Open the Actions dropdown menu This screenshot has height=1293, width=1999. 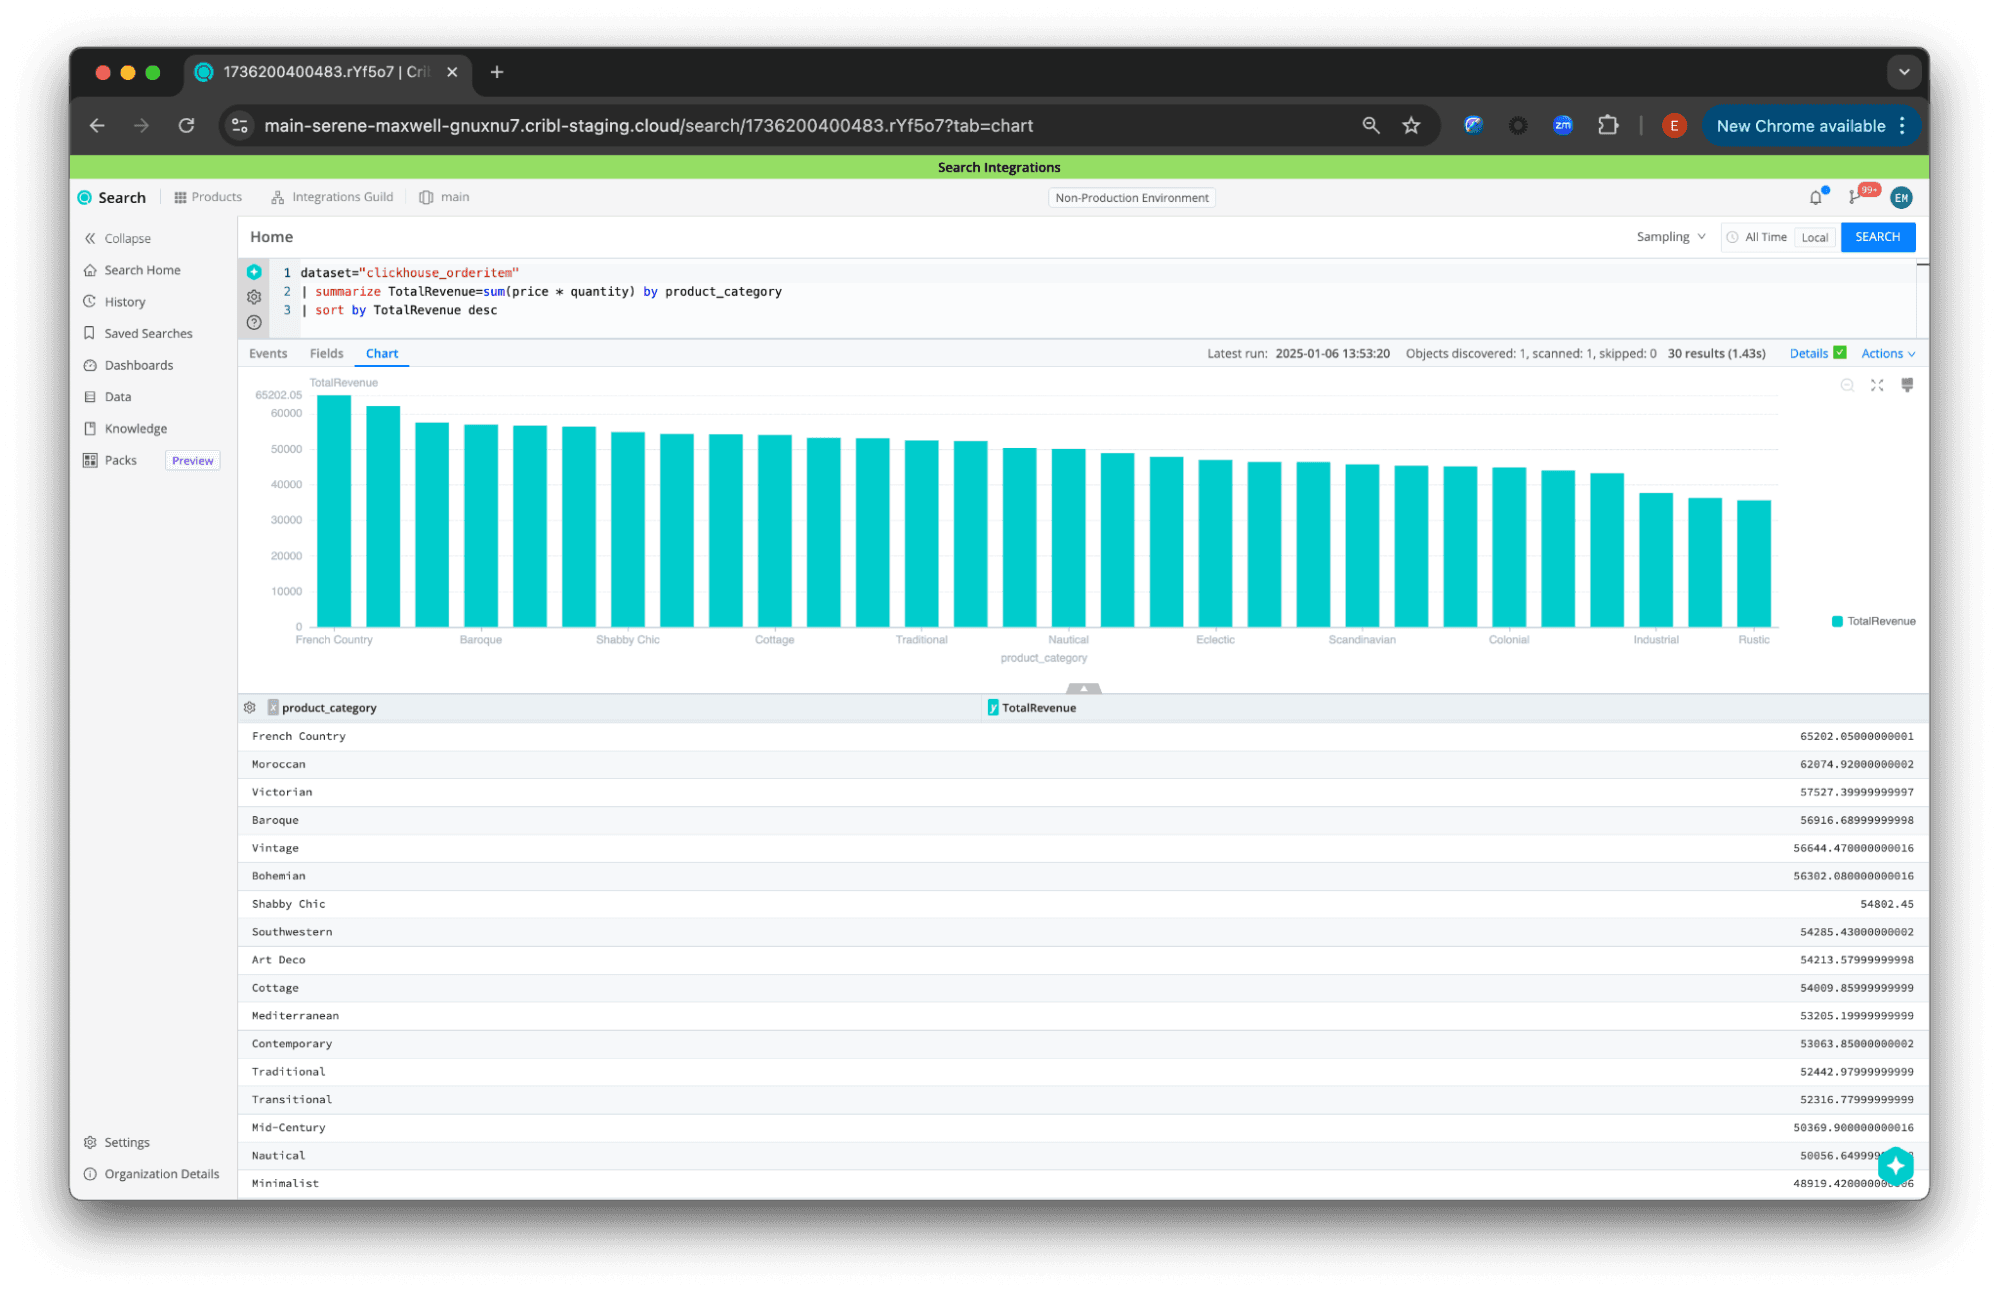pyautogui.click(x=1887, y=353)
